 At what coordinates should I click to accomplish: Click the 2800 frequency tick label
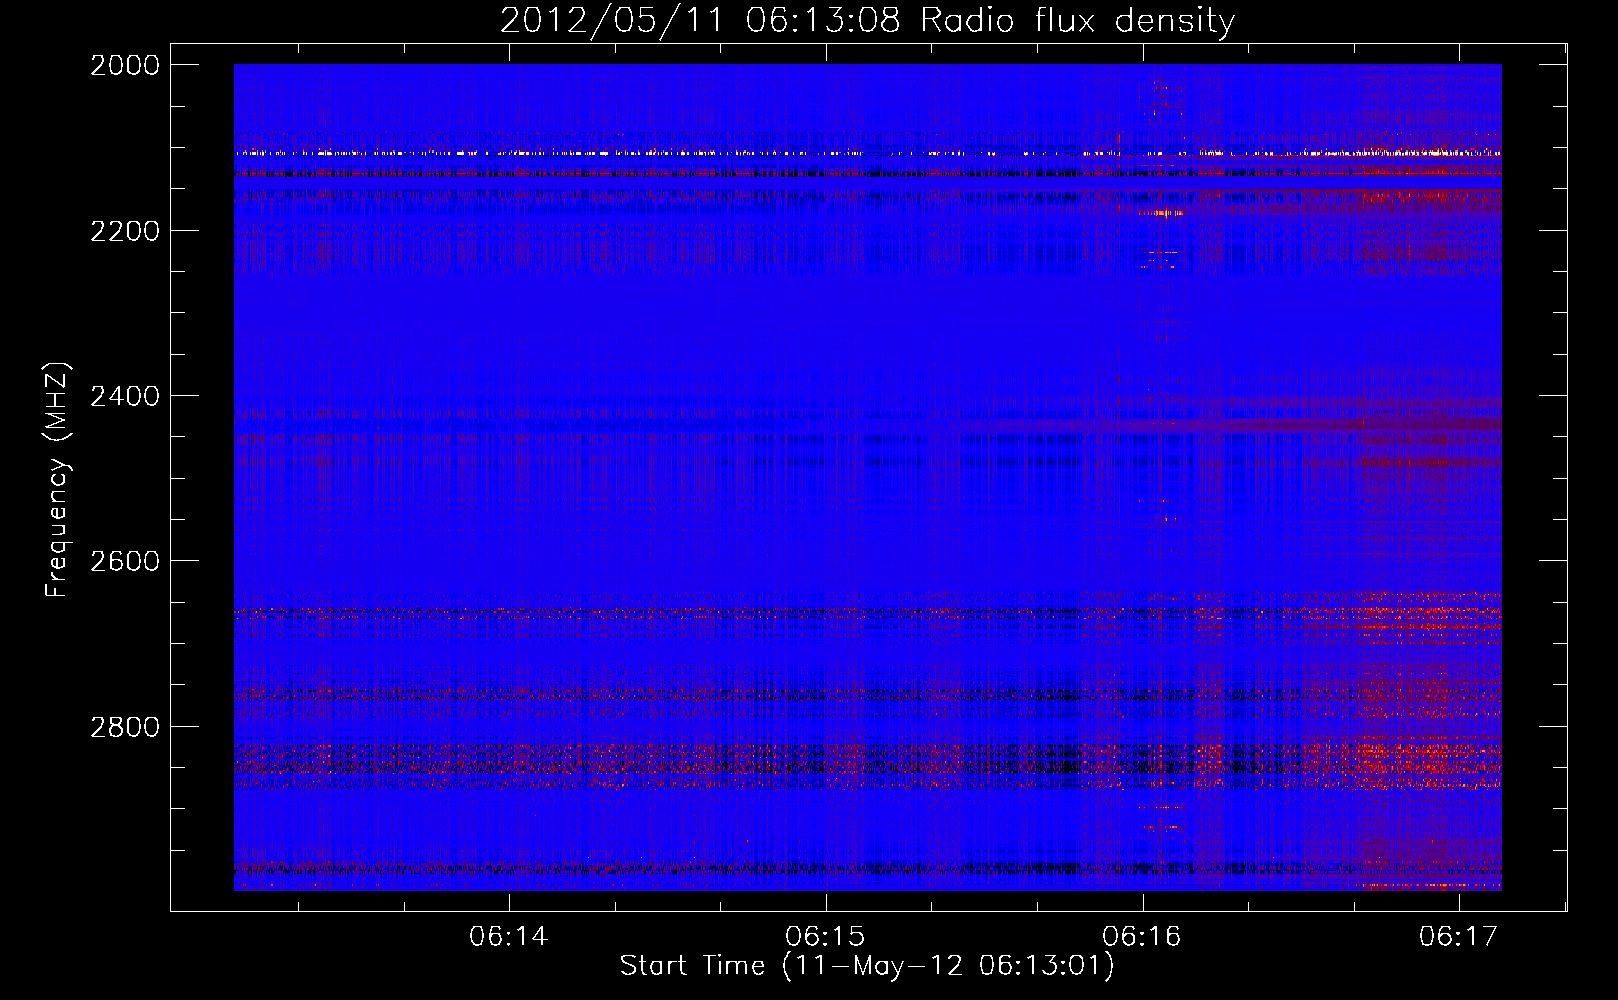click(x=125, y=726)
